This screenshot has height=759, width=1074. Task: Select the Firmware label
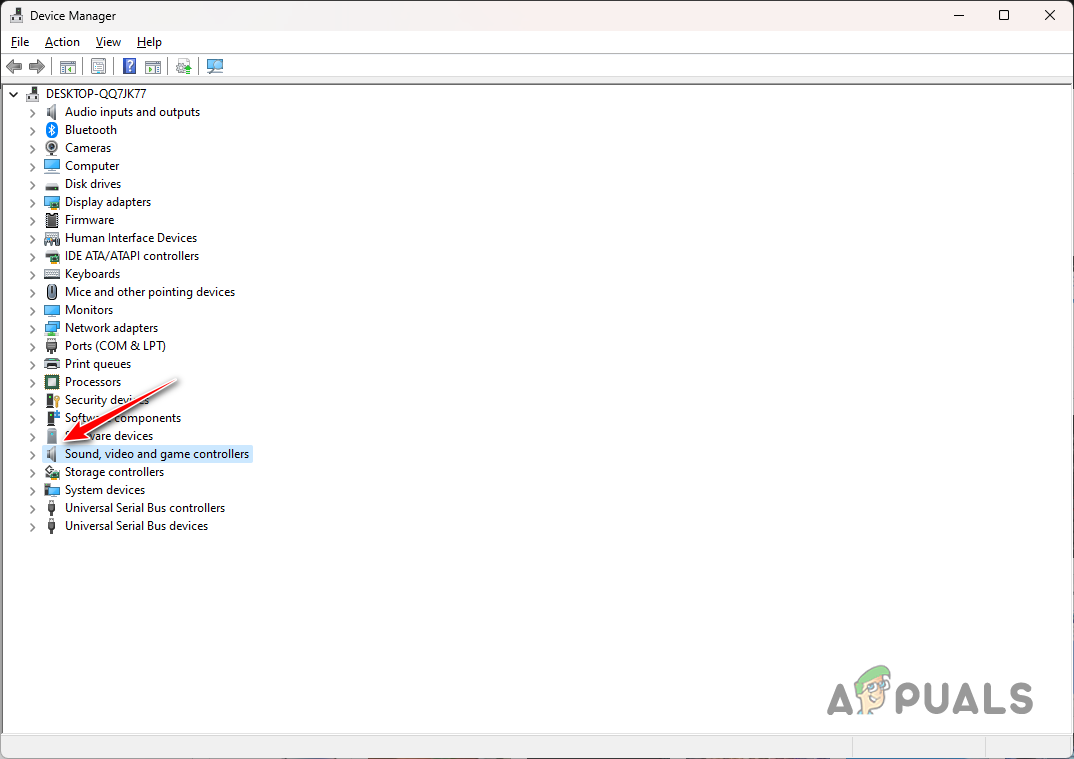click(90, 220)
